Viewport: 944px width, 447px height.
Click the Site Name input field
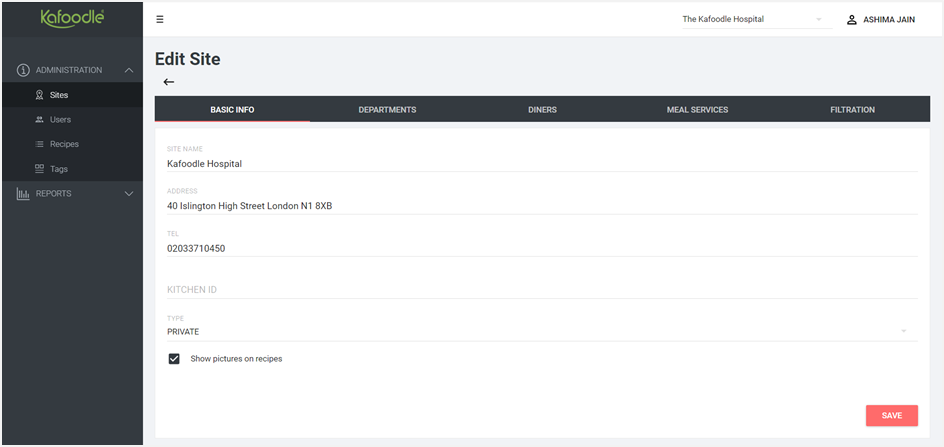[x=542, y=164]
